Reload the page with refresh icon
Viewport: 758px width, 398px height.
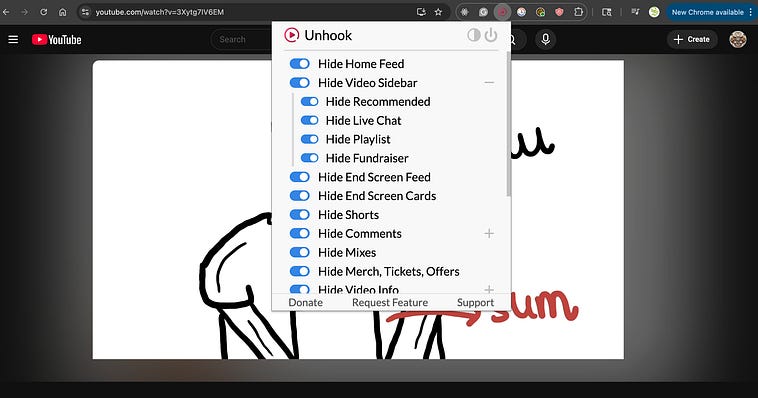pos(44,12)
